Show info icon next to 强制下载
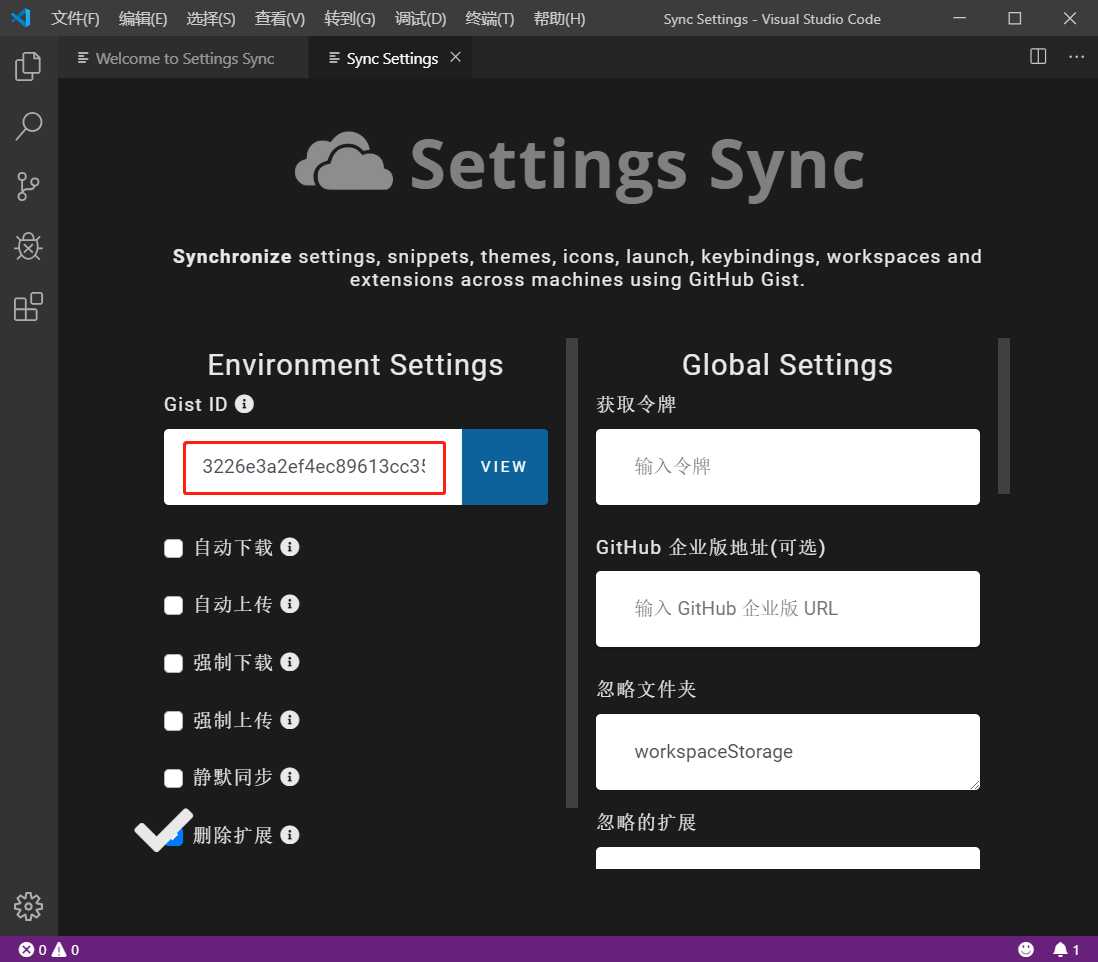 [290, 662]
